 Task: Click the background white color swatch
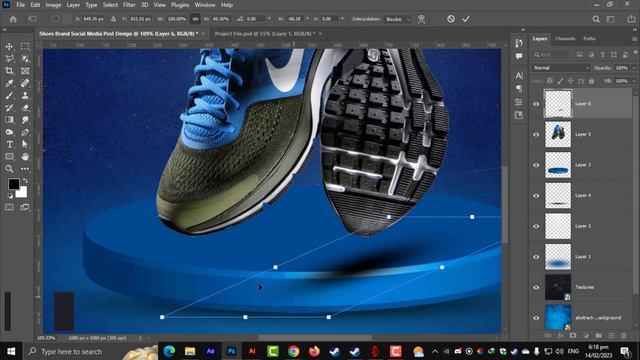[22, 193]
